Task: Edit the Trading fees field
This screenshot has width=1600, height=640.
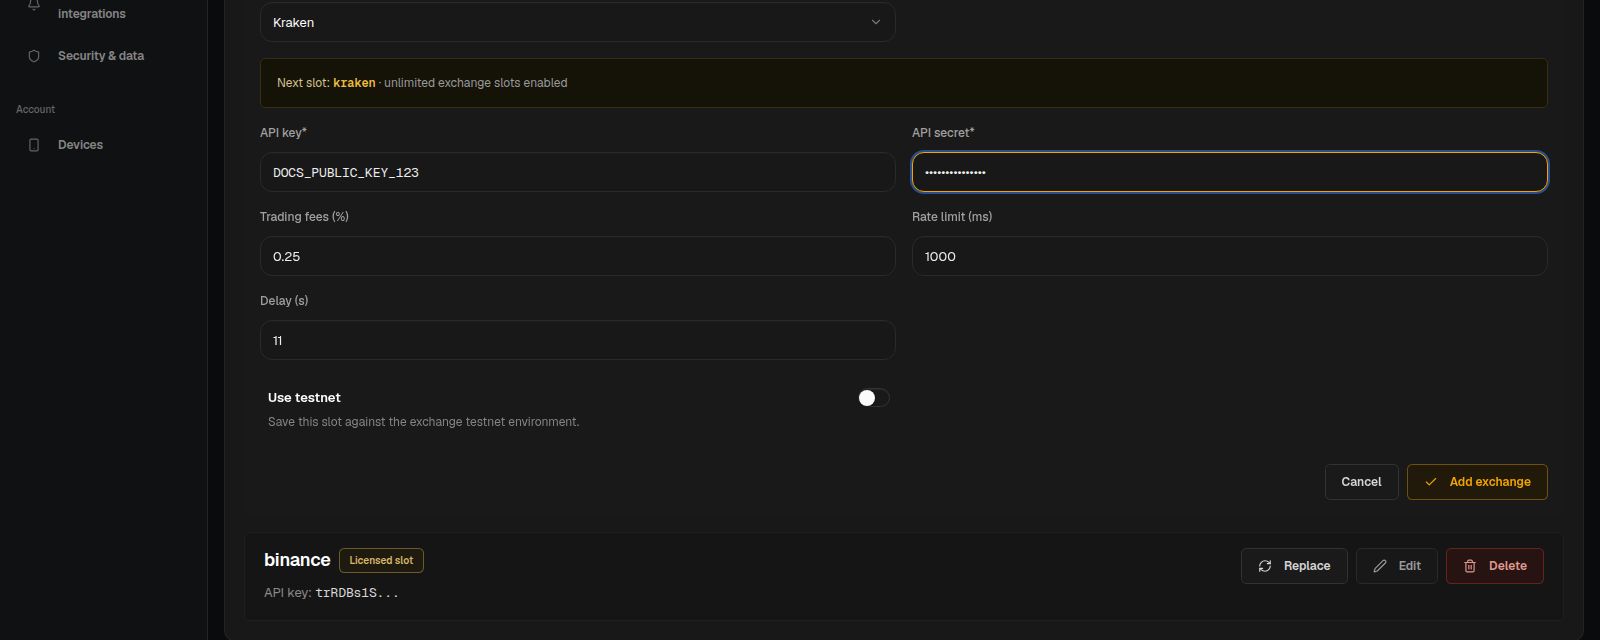Action: coord(577,256)
